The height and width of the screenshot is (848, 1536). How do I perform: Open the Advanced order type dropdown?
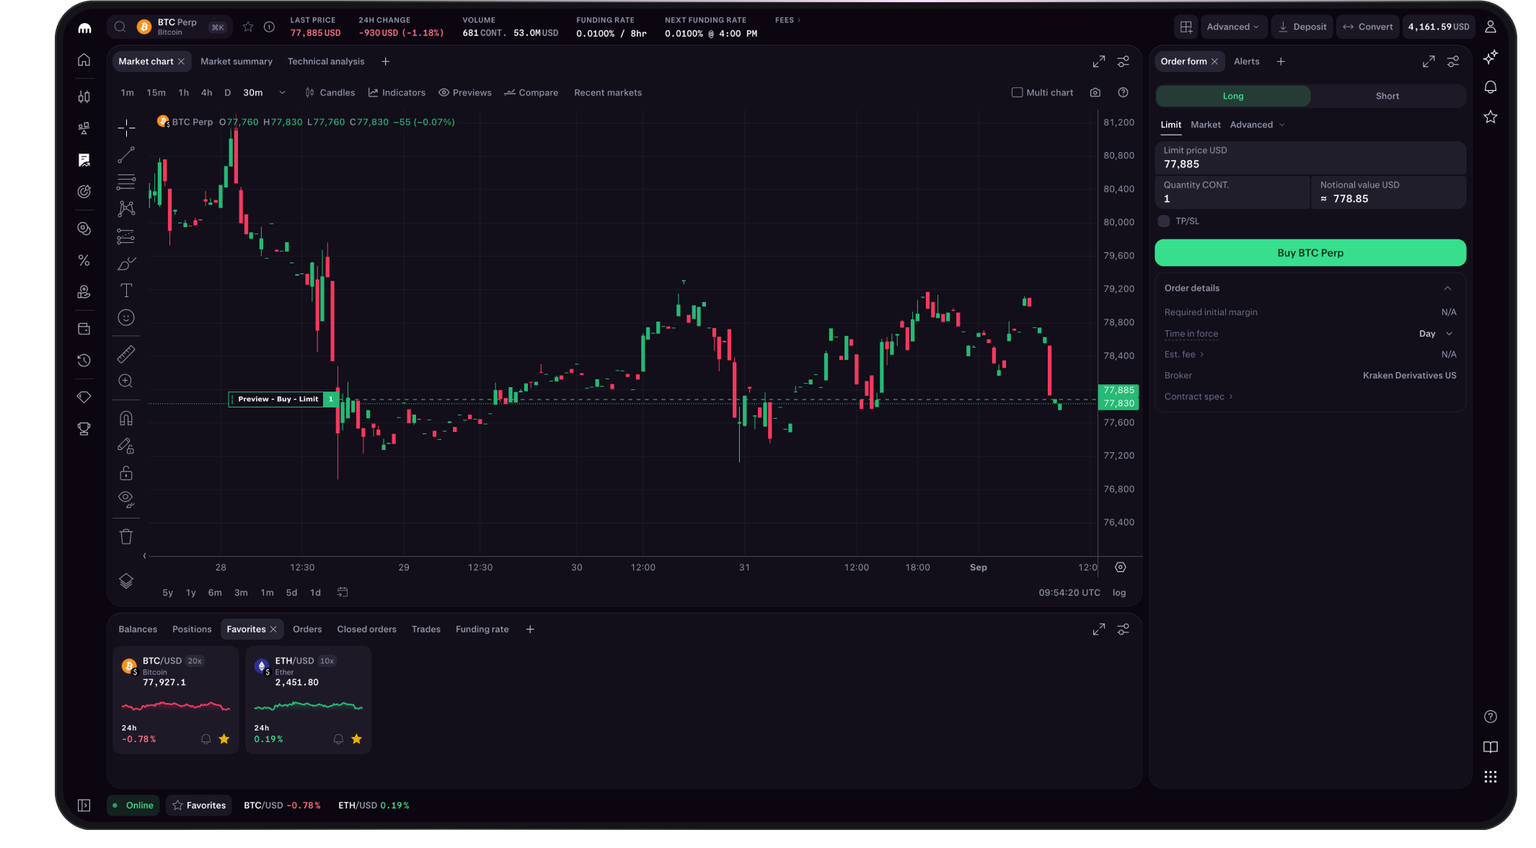[x=1257, y=125]
